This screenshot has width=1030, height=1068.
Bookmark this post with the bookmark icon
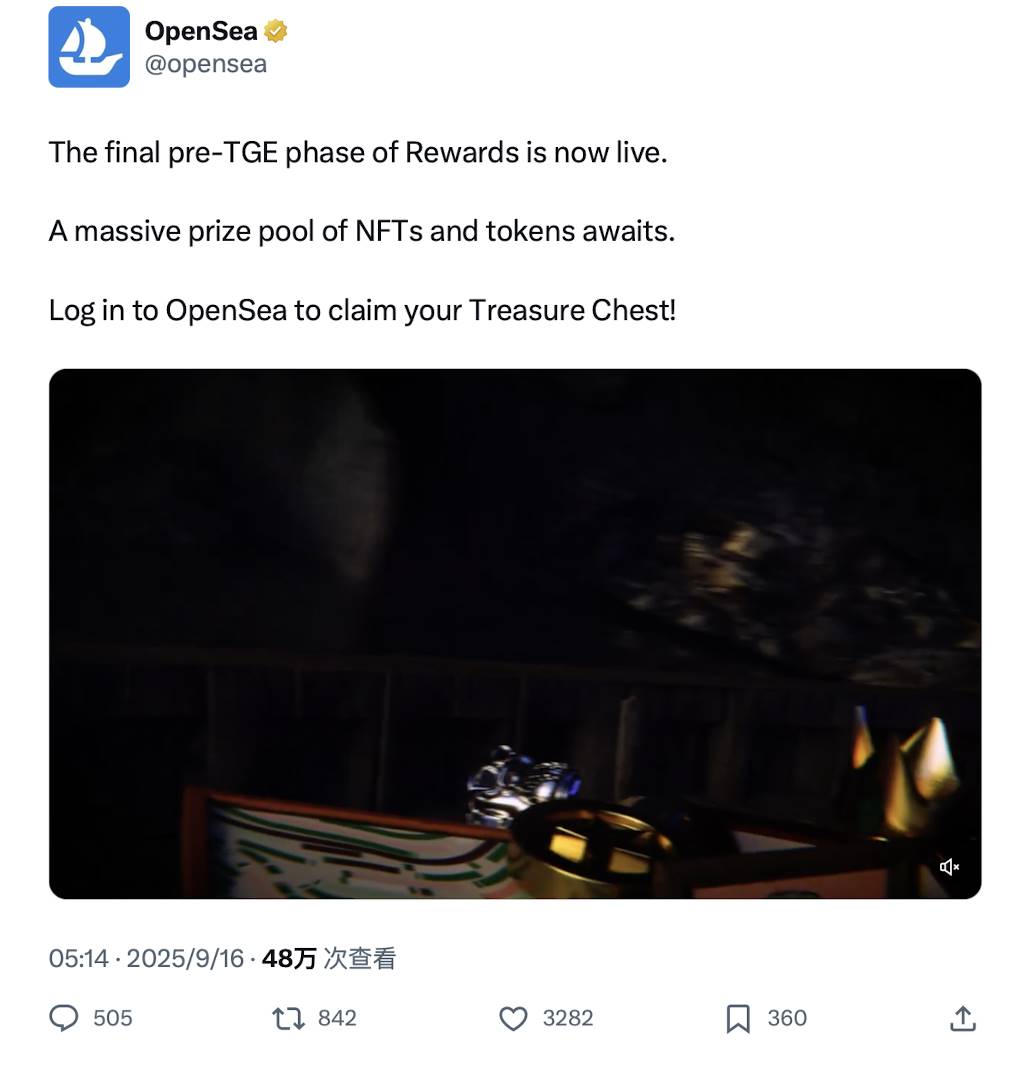click(738, 1019)
